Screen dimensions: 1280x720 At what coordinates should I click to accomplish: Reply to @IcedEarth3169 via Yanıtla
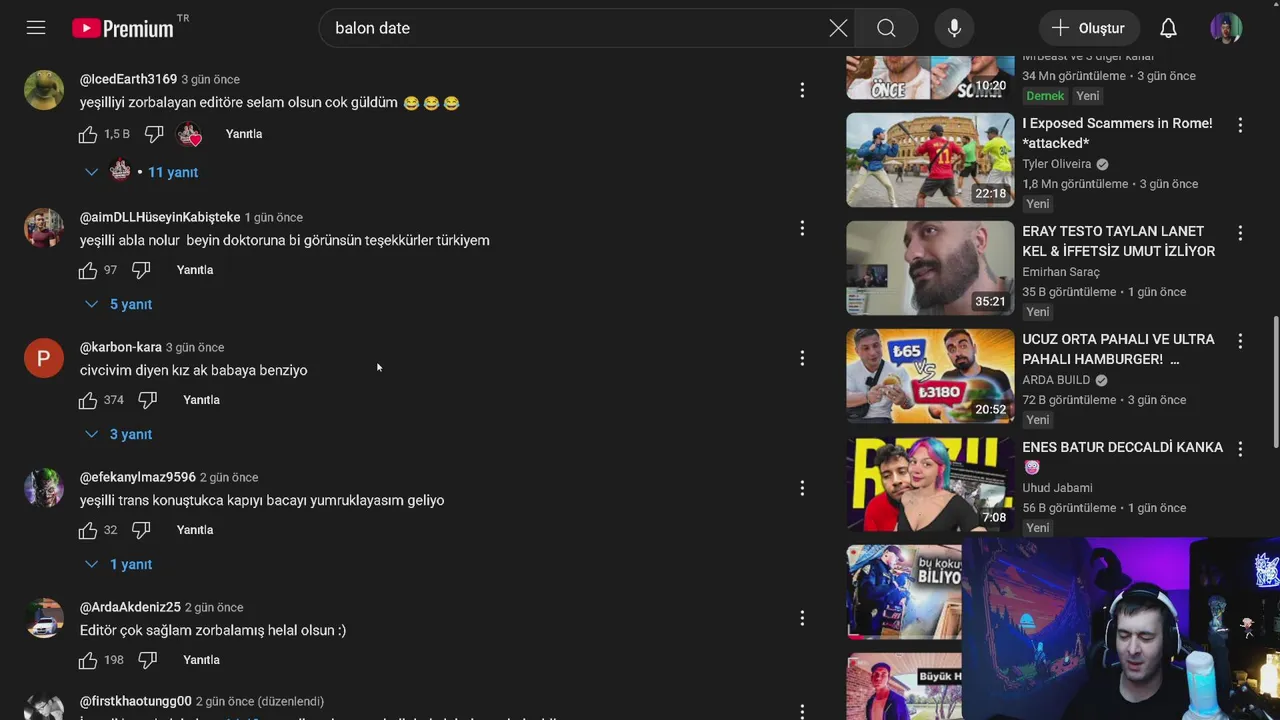pos(244,134)
